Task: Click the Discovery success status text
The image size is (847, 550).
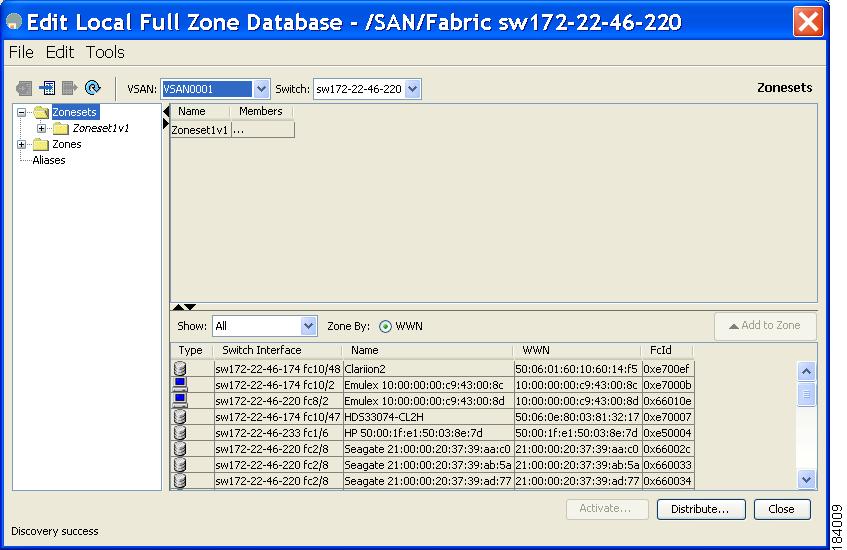Action: 55,531
